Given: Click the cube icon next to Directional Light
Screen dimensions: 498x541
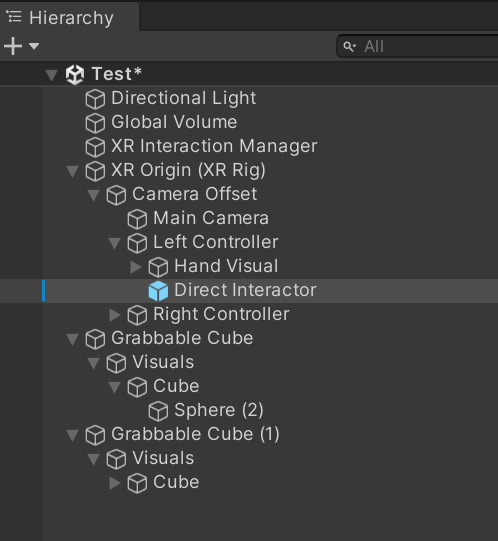Looking at the screenshot, I should (95, 99).
